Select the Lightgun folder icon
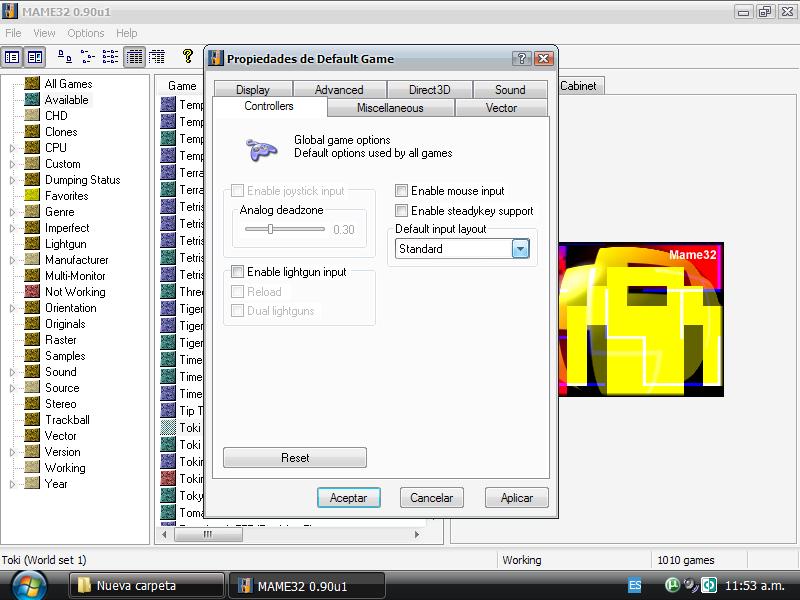 (32, 243)
